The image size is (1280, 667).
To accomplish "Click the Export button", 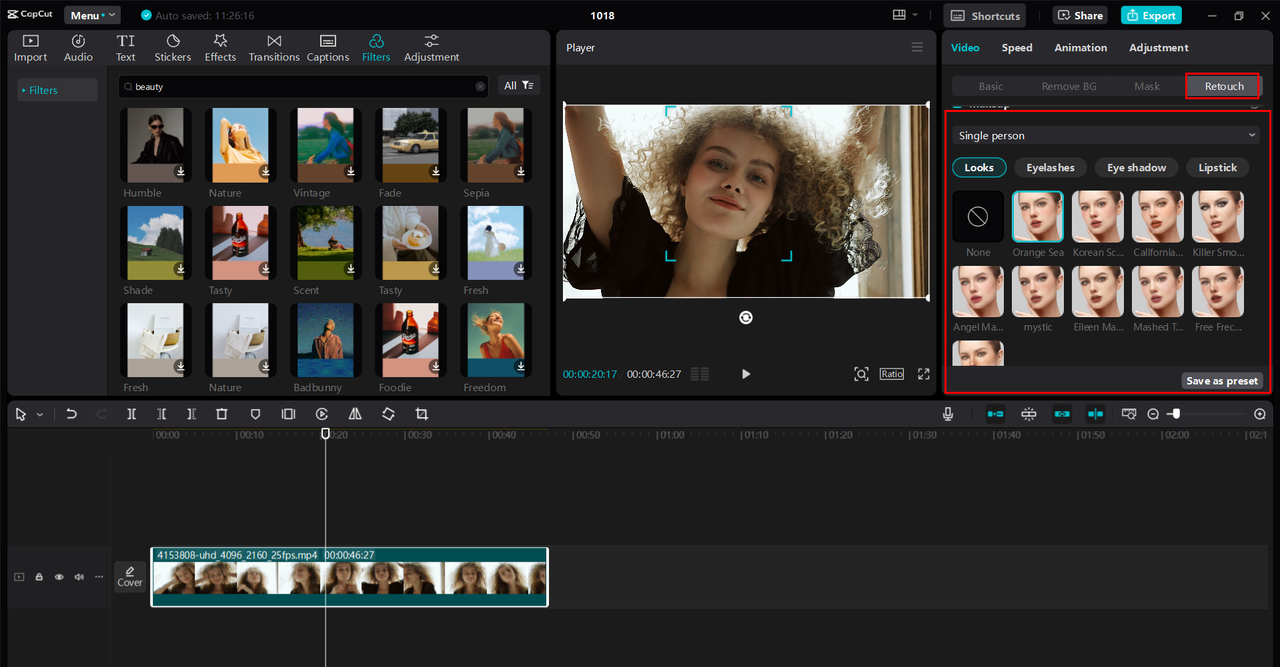I will [1151, 15].
